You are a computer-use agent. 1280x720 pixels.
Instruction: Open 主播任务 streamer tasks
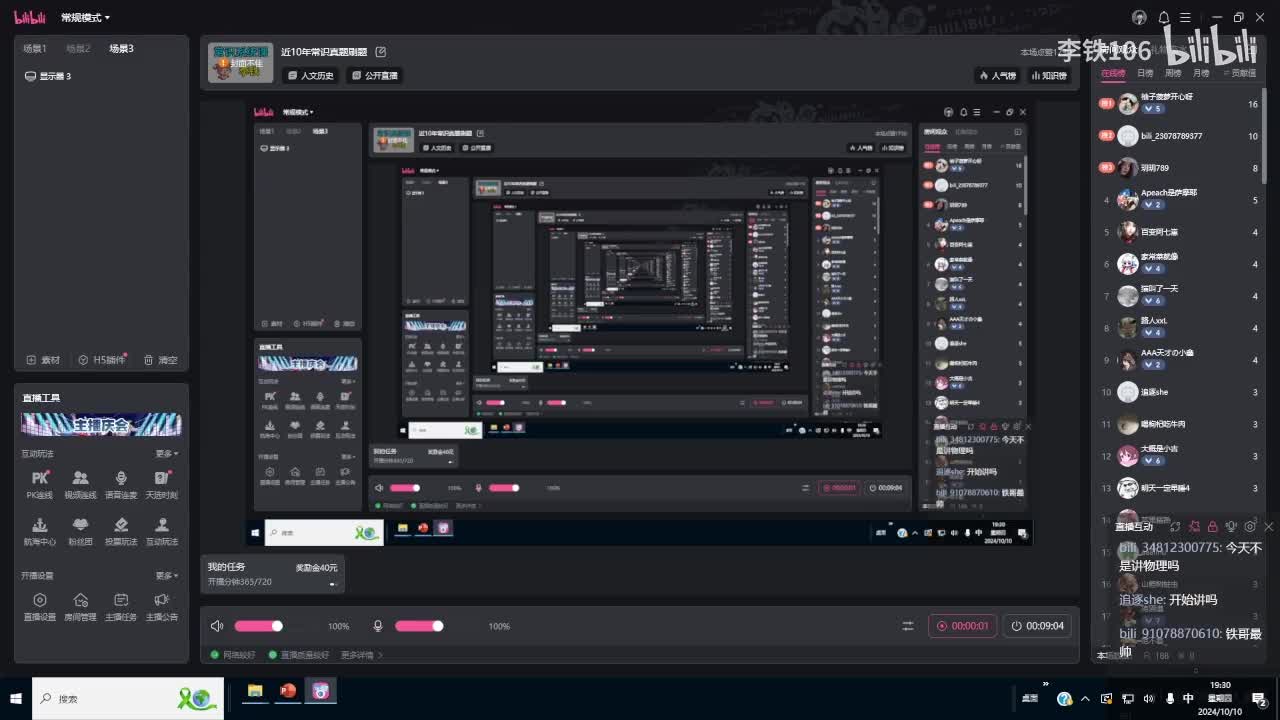(x=121, y=607)
